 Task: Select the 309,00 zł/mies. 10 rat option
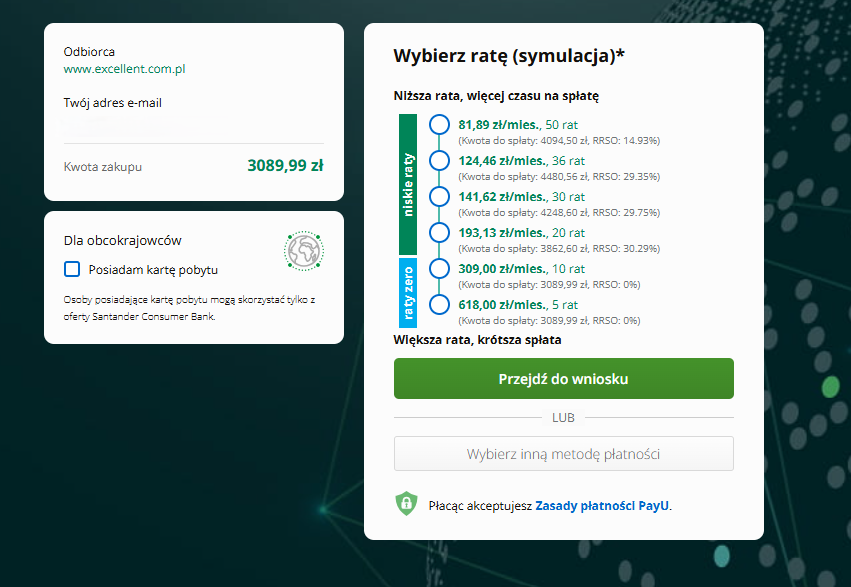coord(438,268)
